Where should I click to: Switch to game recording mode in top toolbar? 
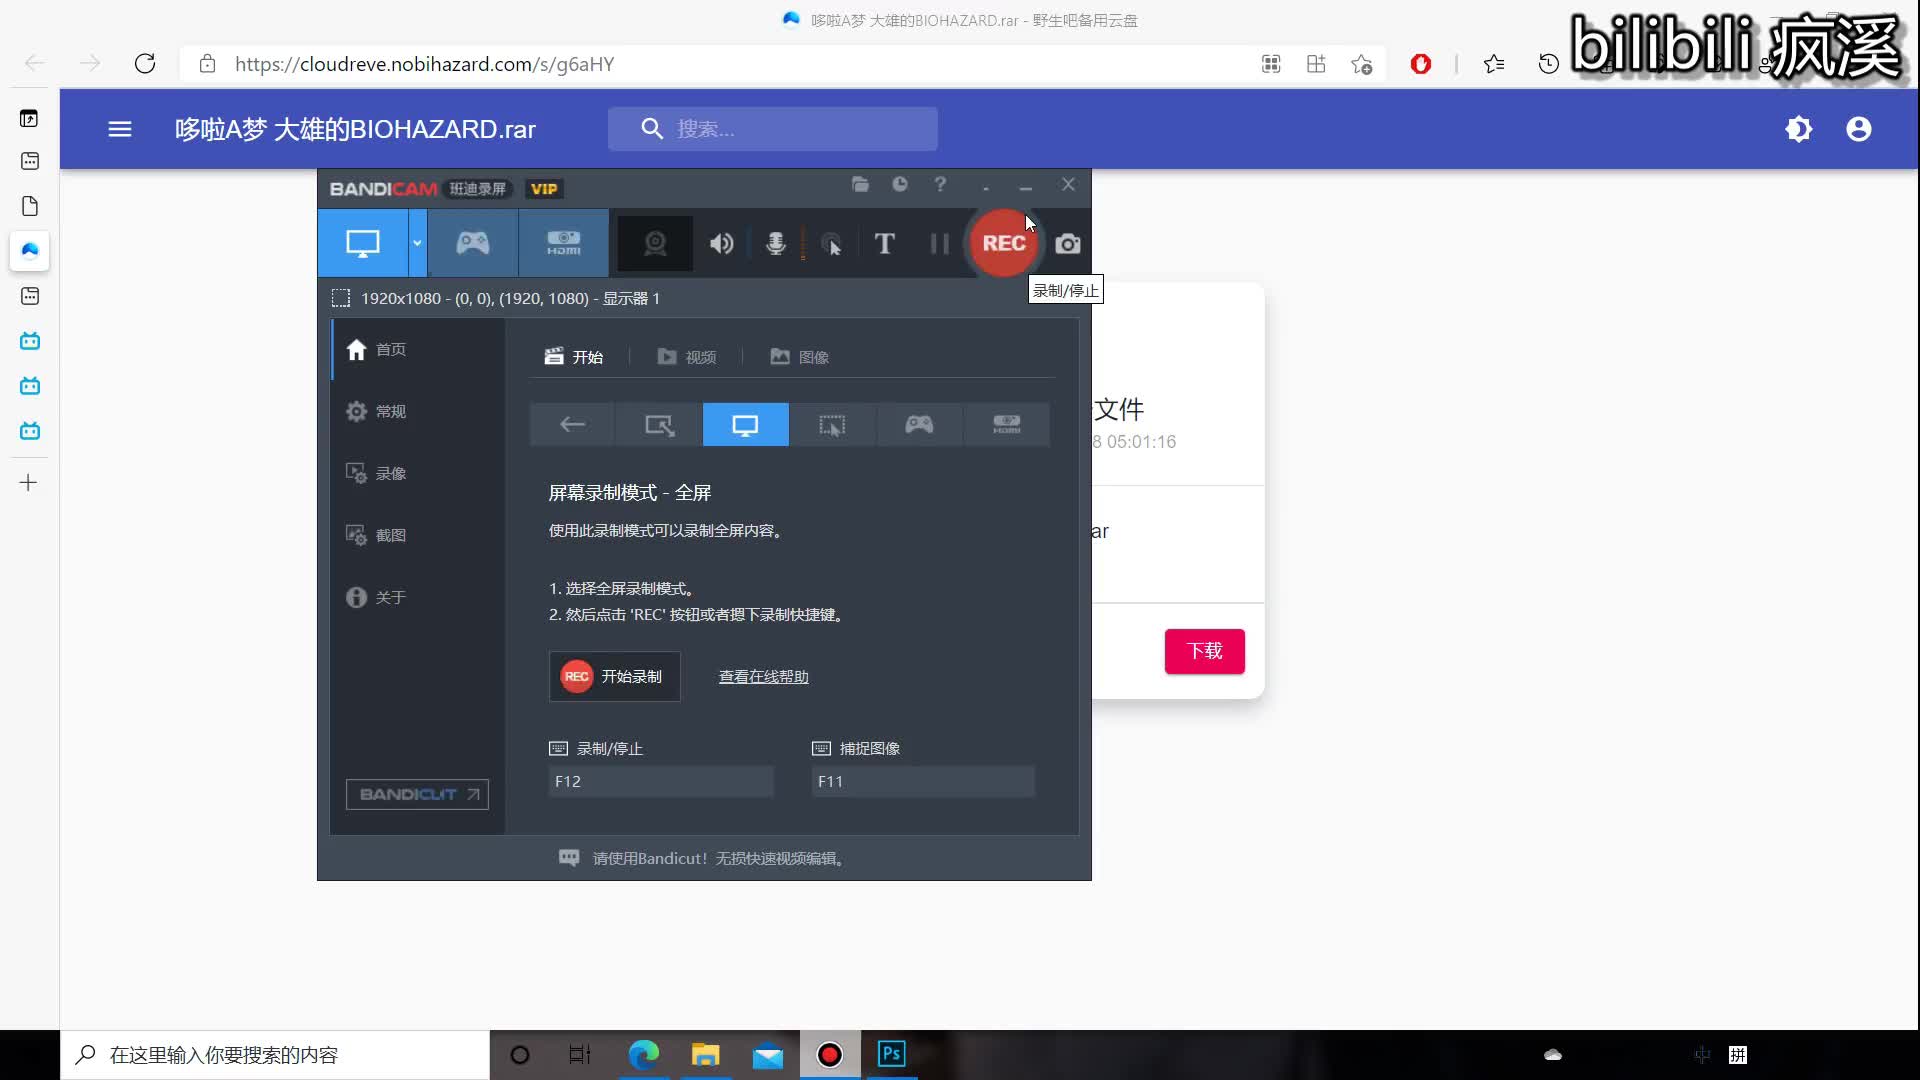click(x=473, y=243)
